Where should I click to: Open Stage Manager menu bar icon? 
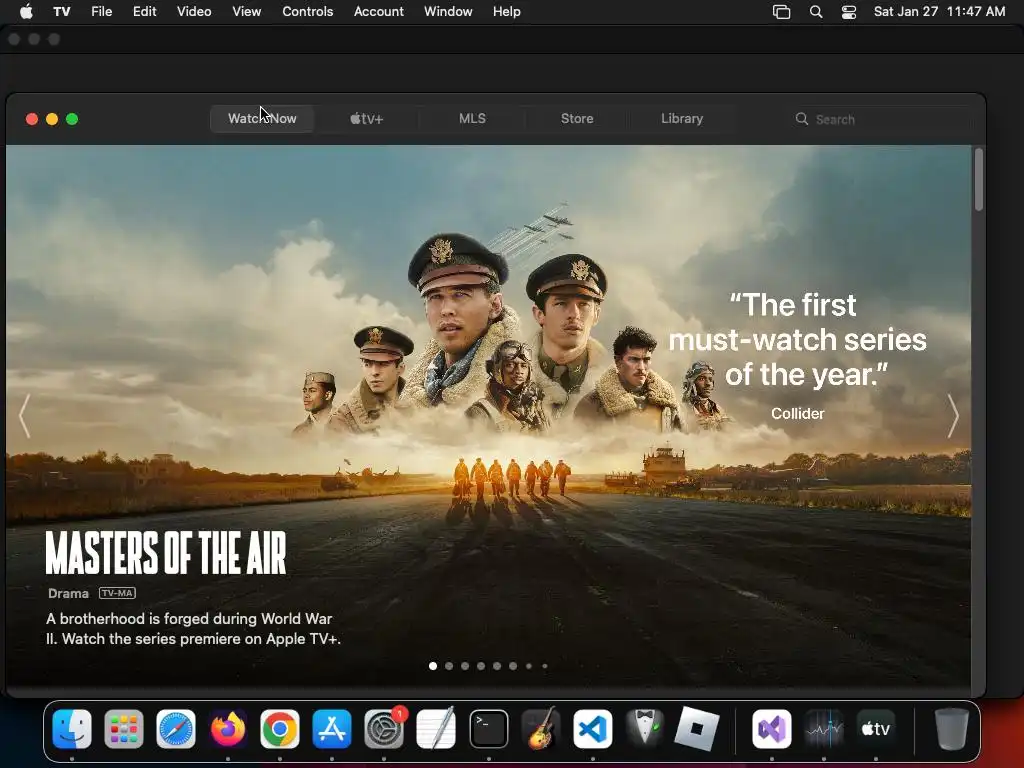coord(781,12)
